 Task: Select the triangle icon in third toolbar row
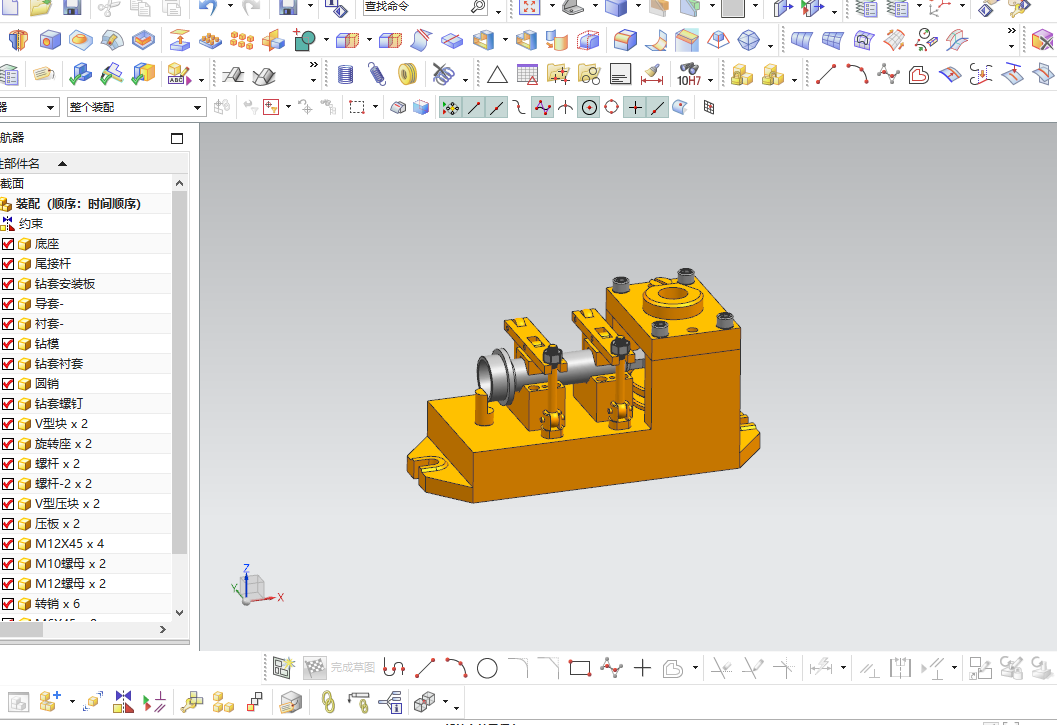pos(497,75)
